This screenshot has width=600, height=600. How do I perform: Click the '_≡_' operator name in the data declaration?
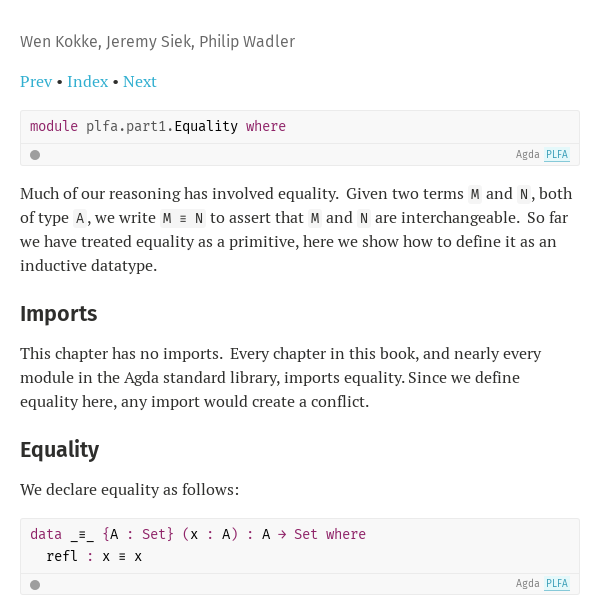point(82,535)
